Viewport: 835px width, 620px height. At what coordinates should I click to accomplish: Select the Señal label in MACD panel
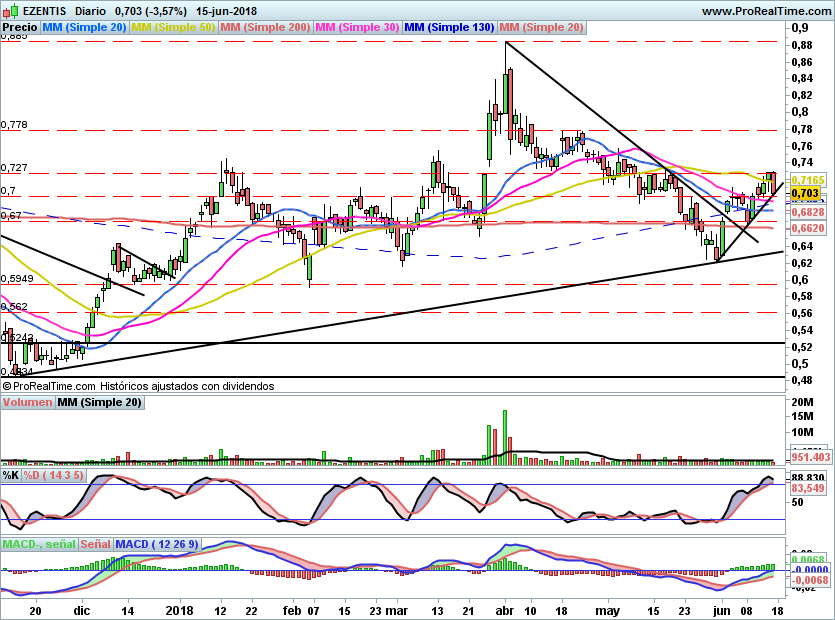(96, 544)
